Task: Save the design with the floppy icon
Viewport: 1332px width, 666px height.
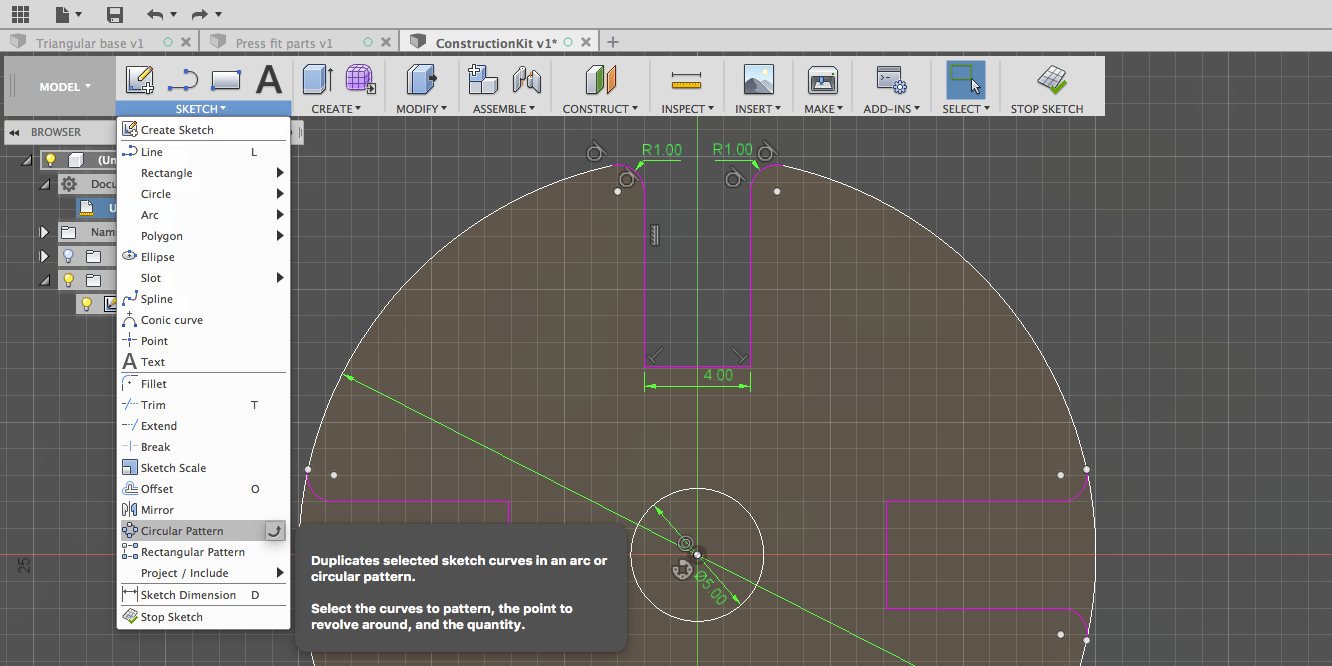Action: 115,14
